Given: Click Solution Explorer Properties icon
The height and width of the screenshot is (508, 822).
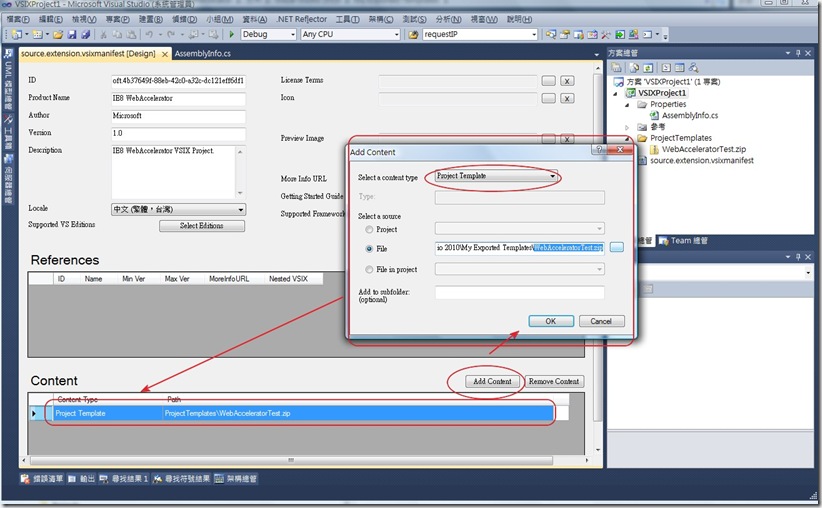Looking at the screenshot, I should pyautogui.click(x=616, y=68).
